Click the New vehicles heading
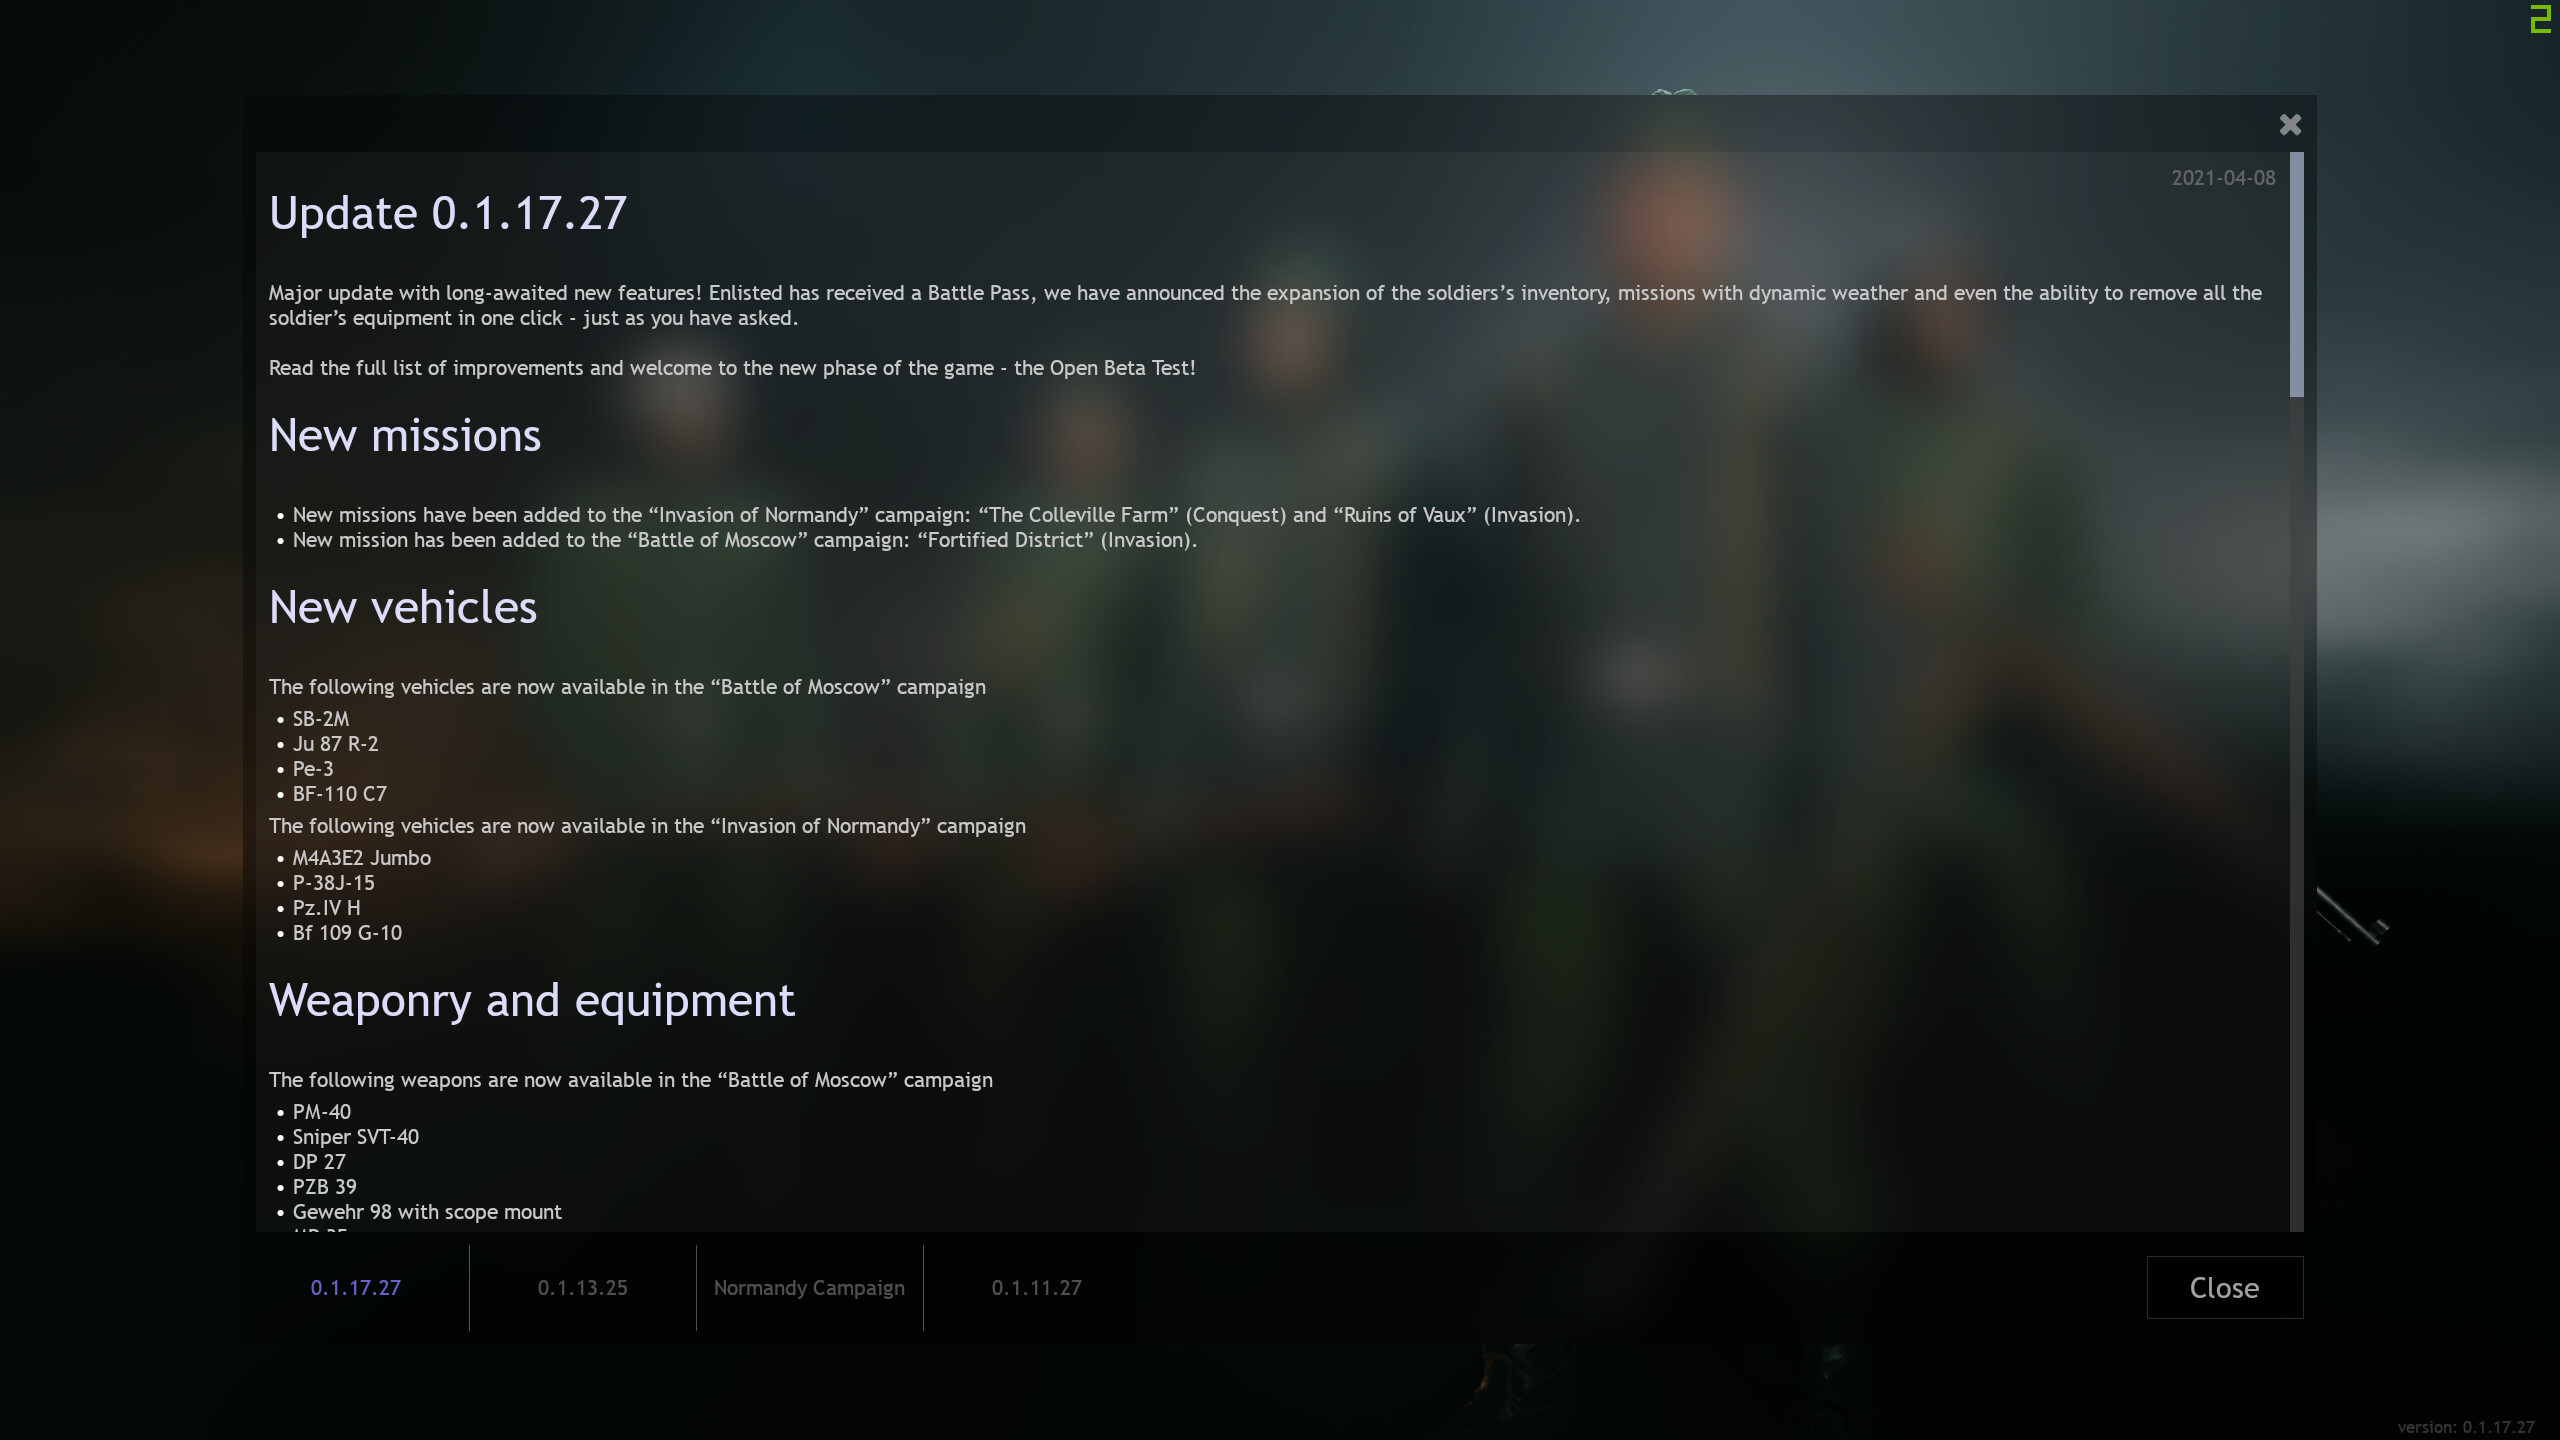The height and width of the screenshot is (1440, 2560). tap(403, 608)
